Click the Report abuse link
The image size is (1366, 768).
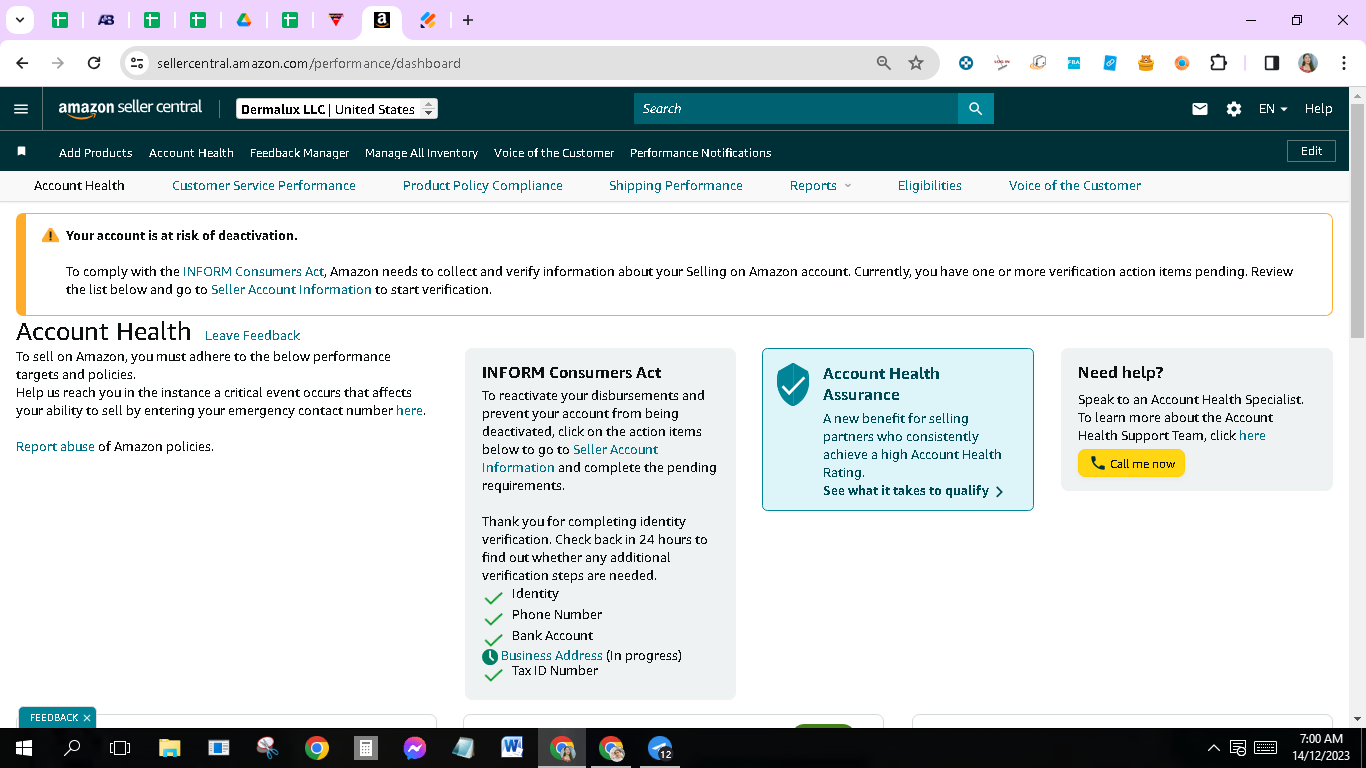[56, 447]
